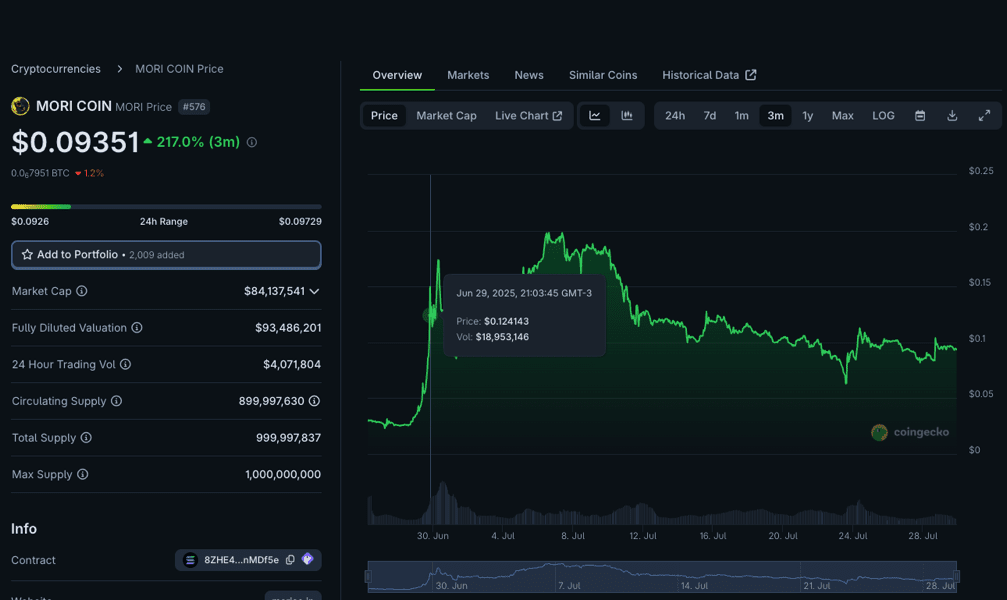The width and height of the screenshot is (1007, 600).
Task: Switch the chart to Market Cap
Action: 446,116
